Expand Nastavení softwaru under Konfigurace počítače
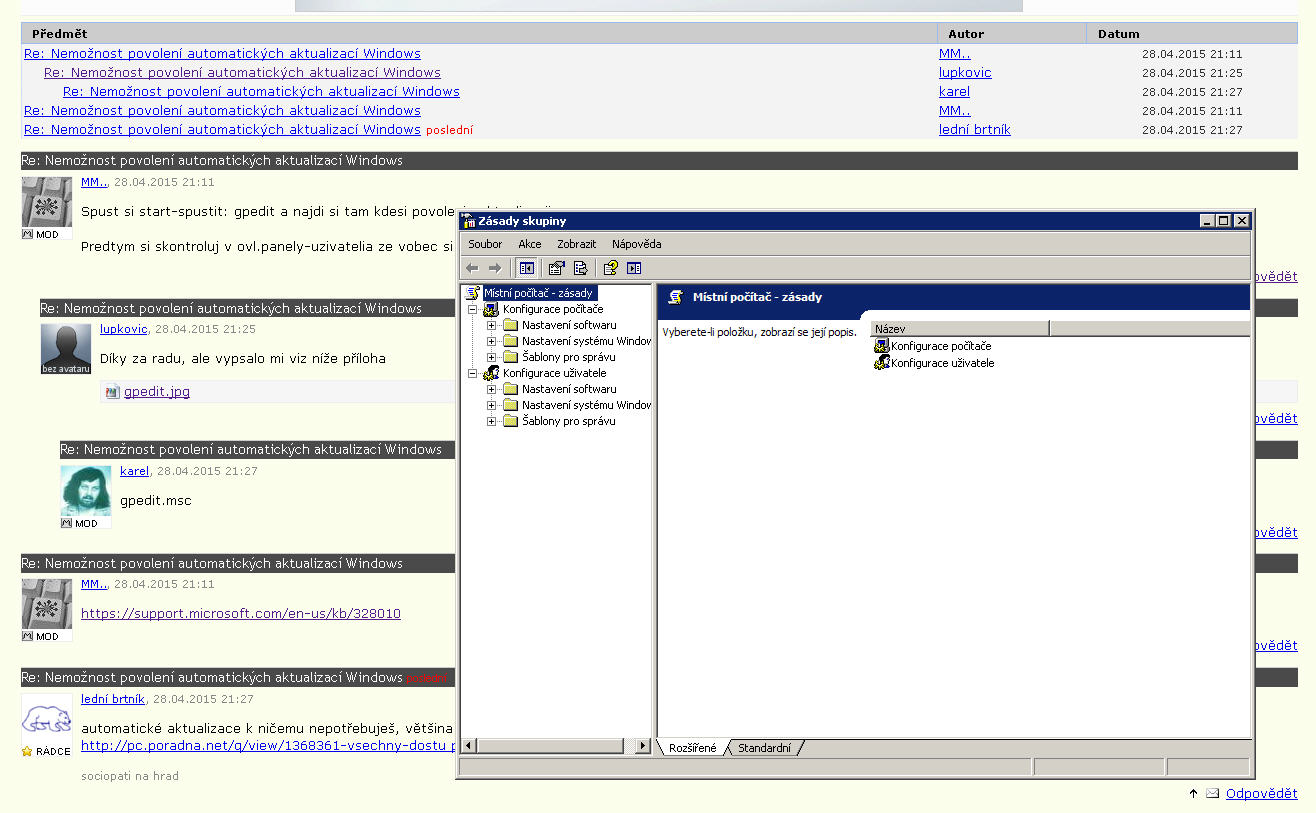 point(491,325)
